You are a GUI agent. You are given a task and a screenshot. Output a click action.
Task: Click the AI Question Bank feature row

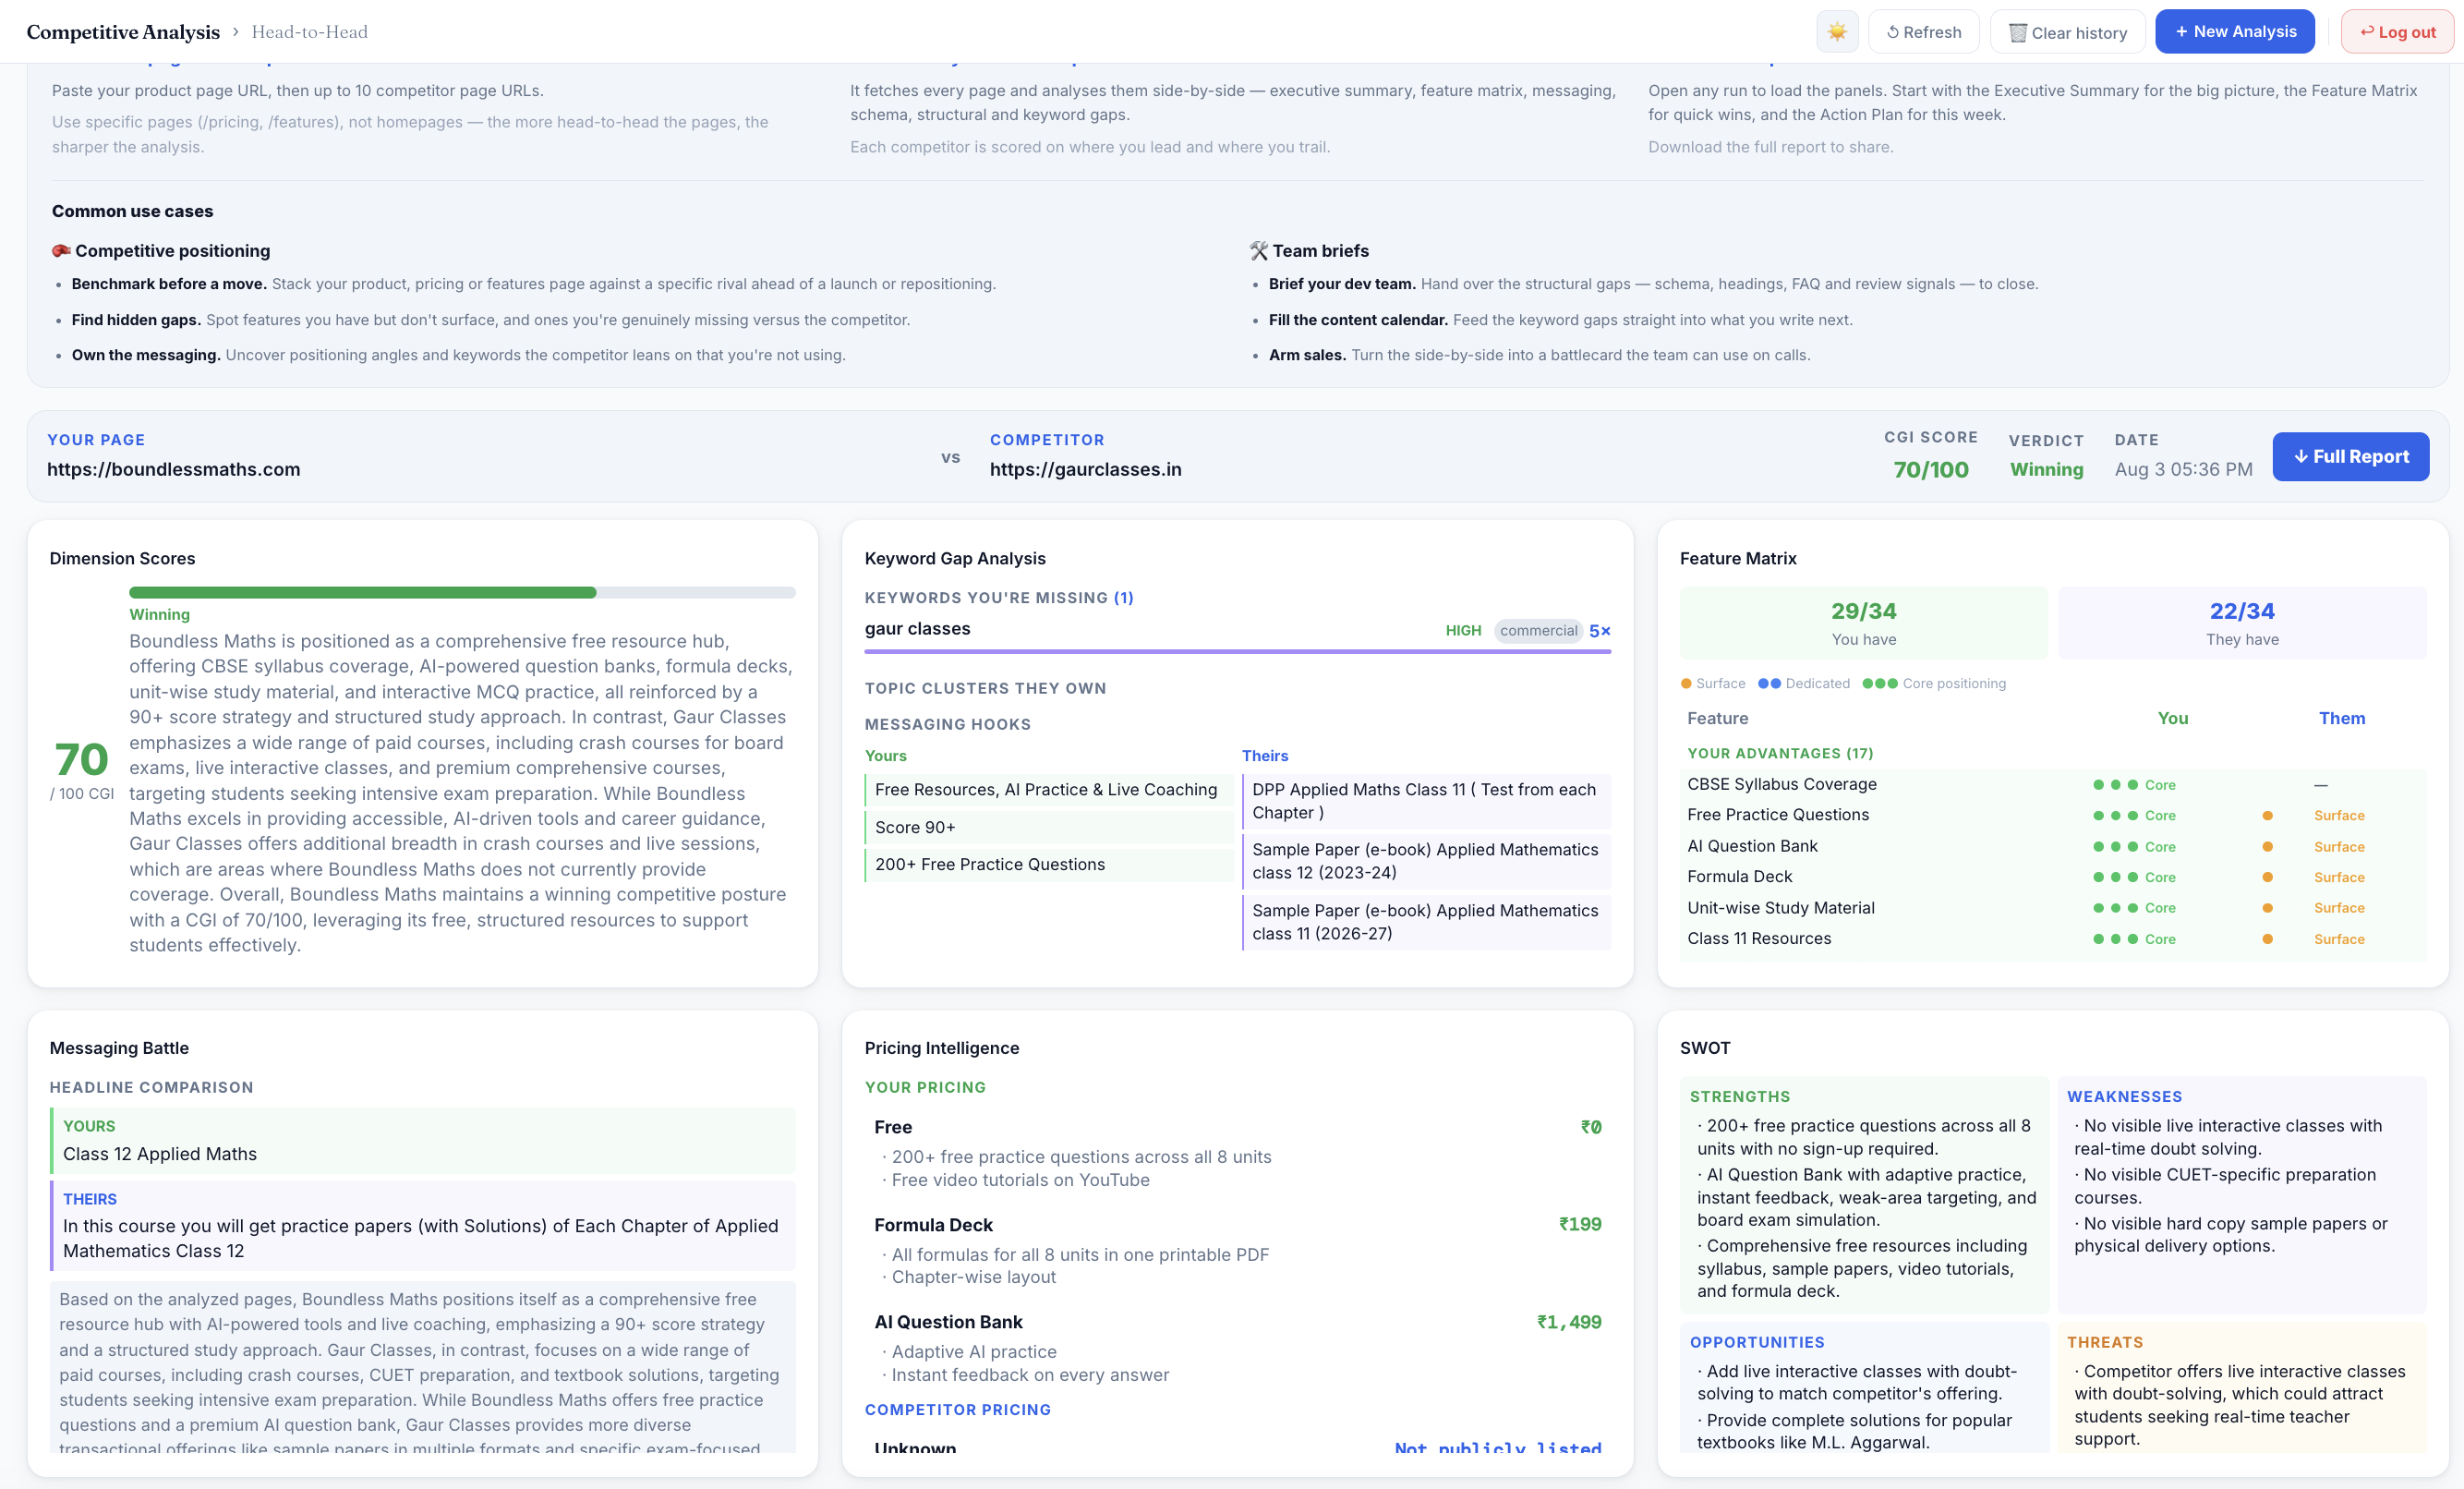[2052, 846]
